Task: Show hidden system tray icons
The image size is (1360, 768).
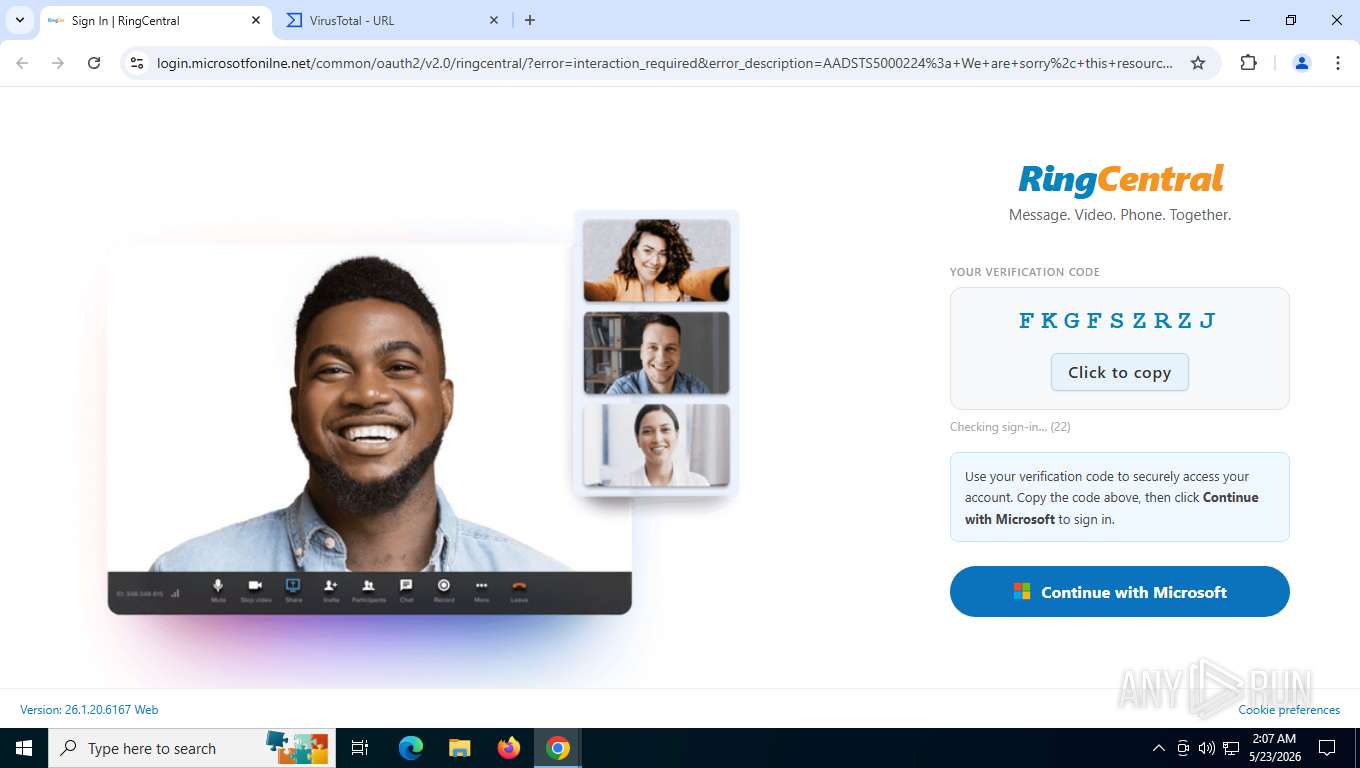Action: [x=1159, y=748]
